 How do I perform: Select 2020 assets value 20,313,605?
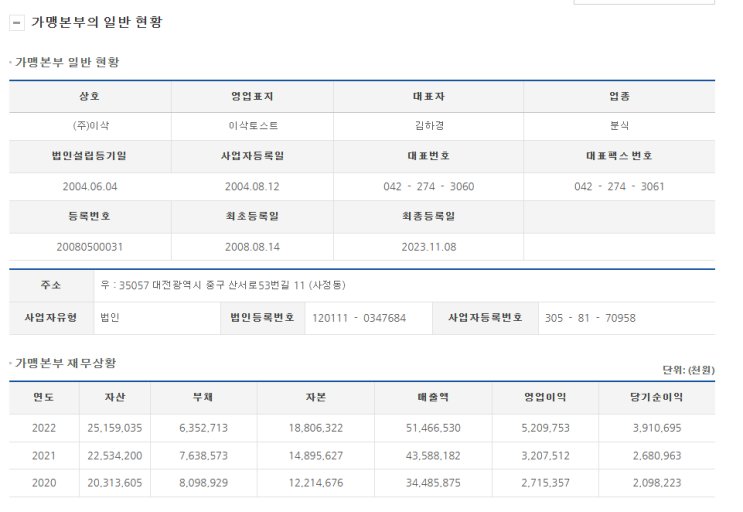(x=115, y=483)
